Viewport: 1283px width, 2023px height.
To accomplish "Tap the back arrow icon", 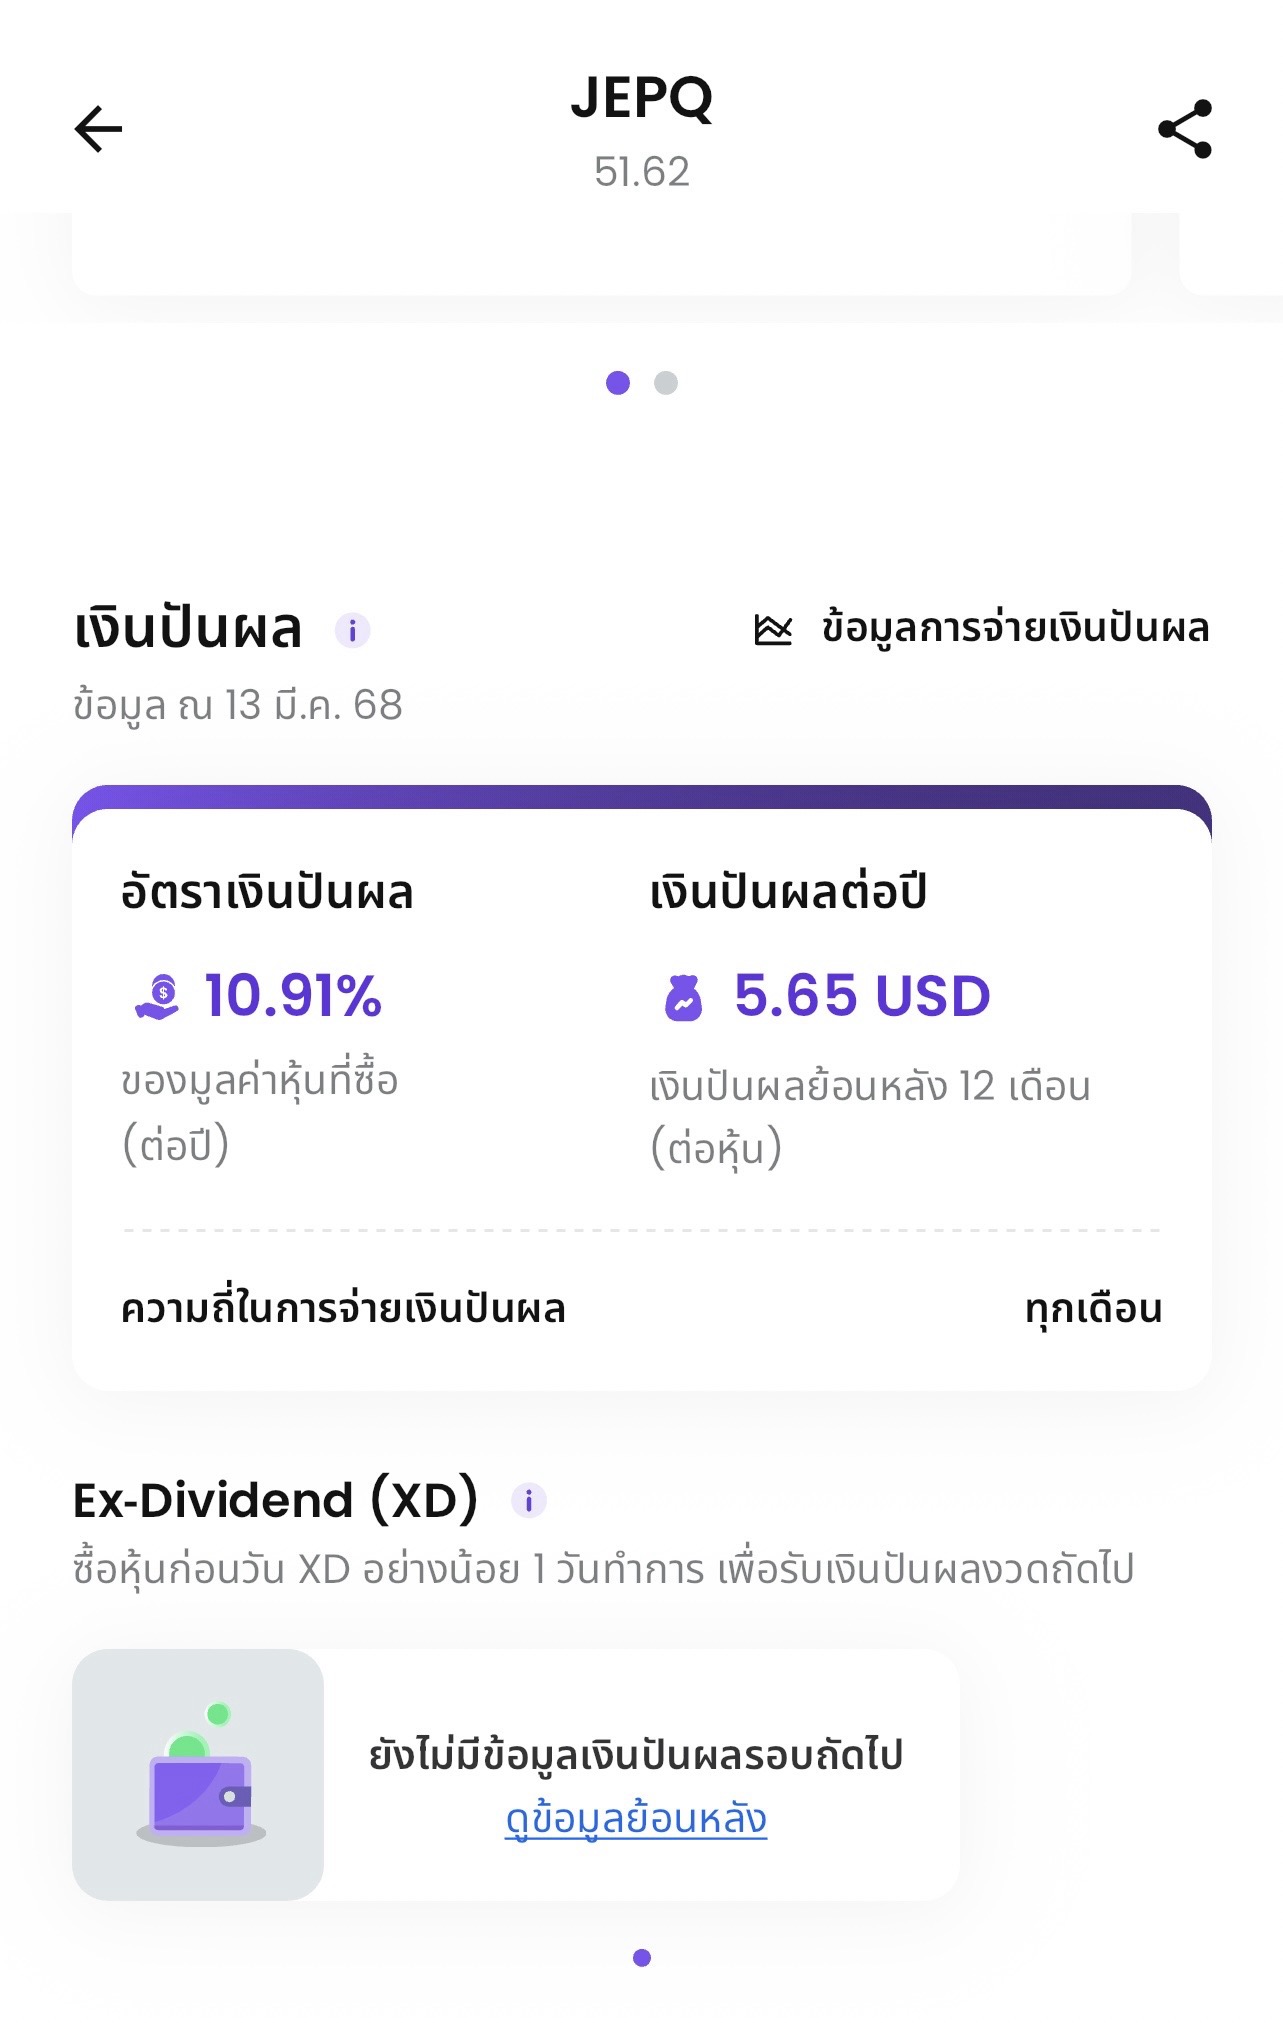I will pyautogui.click(x=98, y=129).
